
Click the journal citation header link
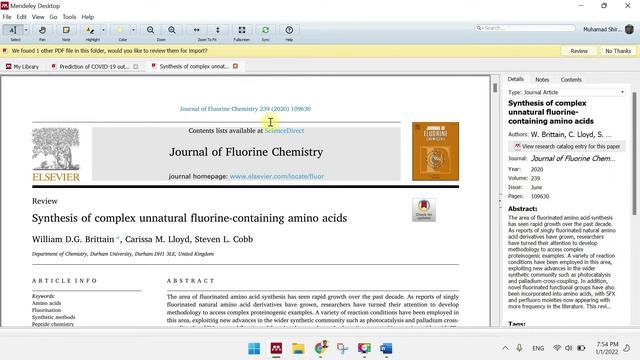point(245,109)
